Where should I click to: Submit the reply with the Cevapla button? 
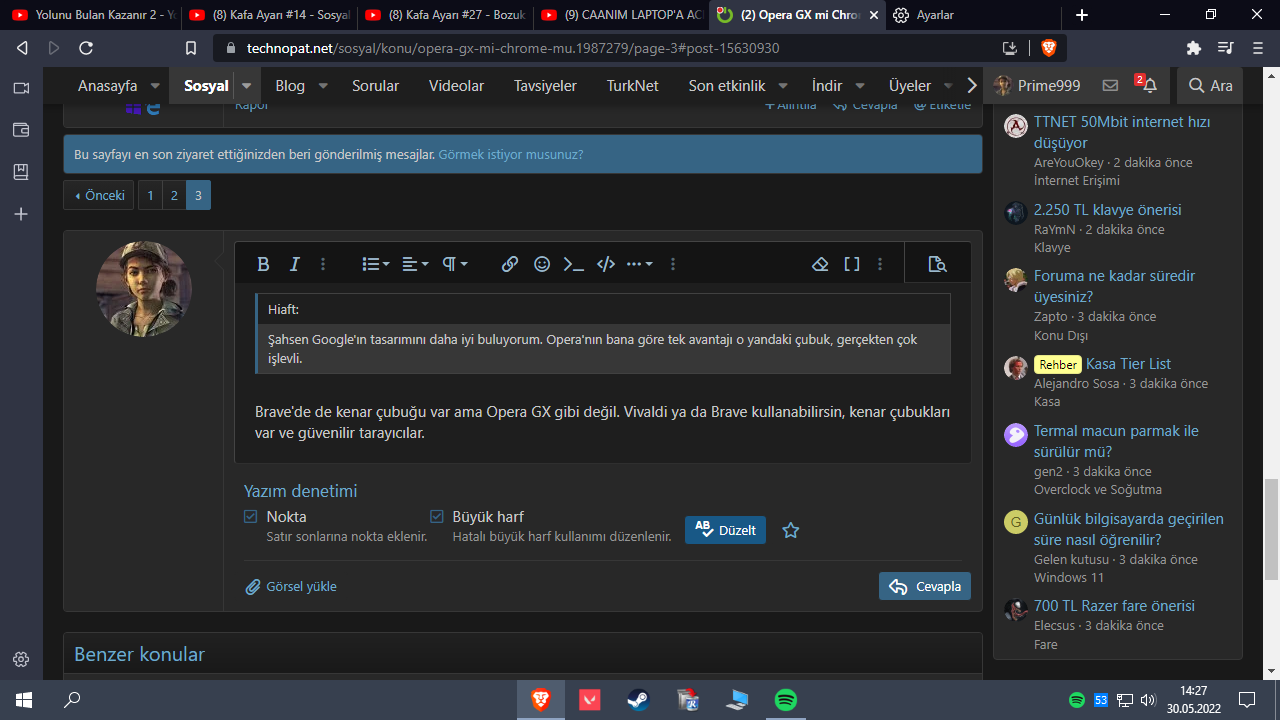[925, 586]
